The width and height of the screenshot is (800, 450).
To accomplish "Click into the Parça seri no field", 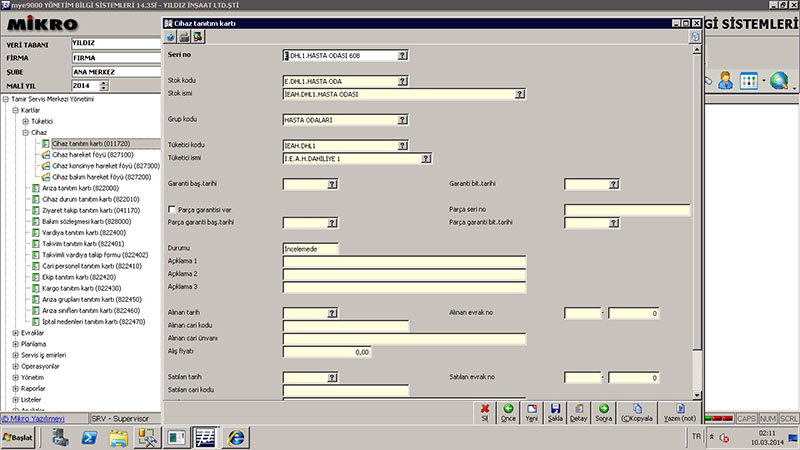I will [x=627, y=210].
